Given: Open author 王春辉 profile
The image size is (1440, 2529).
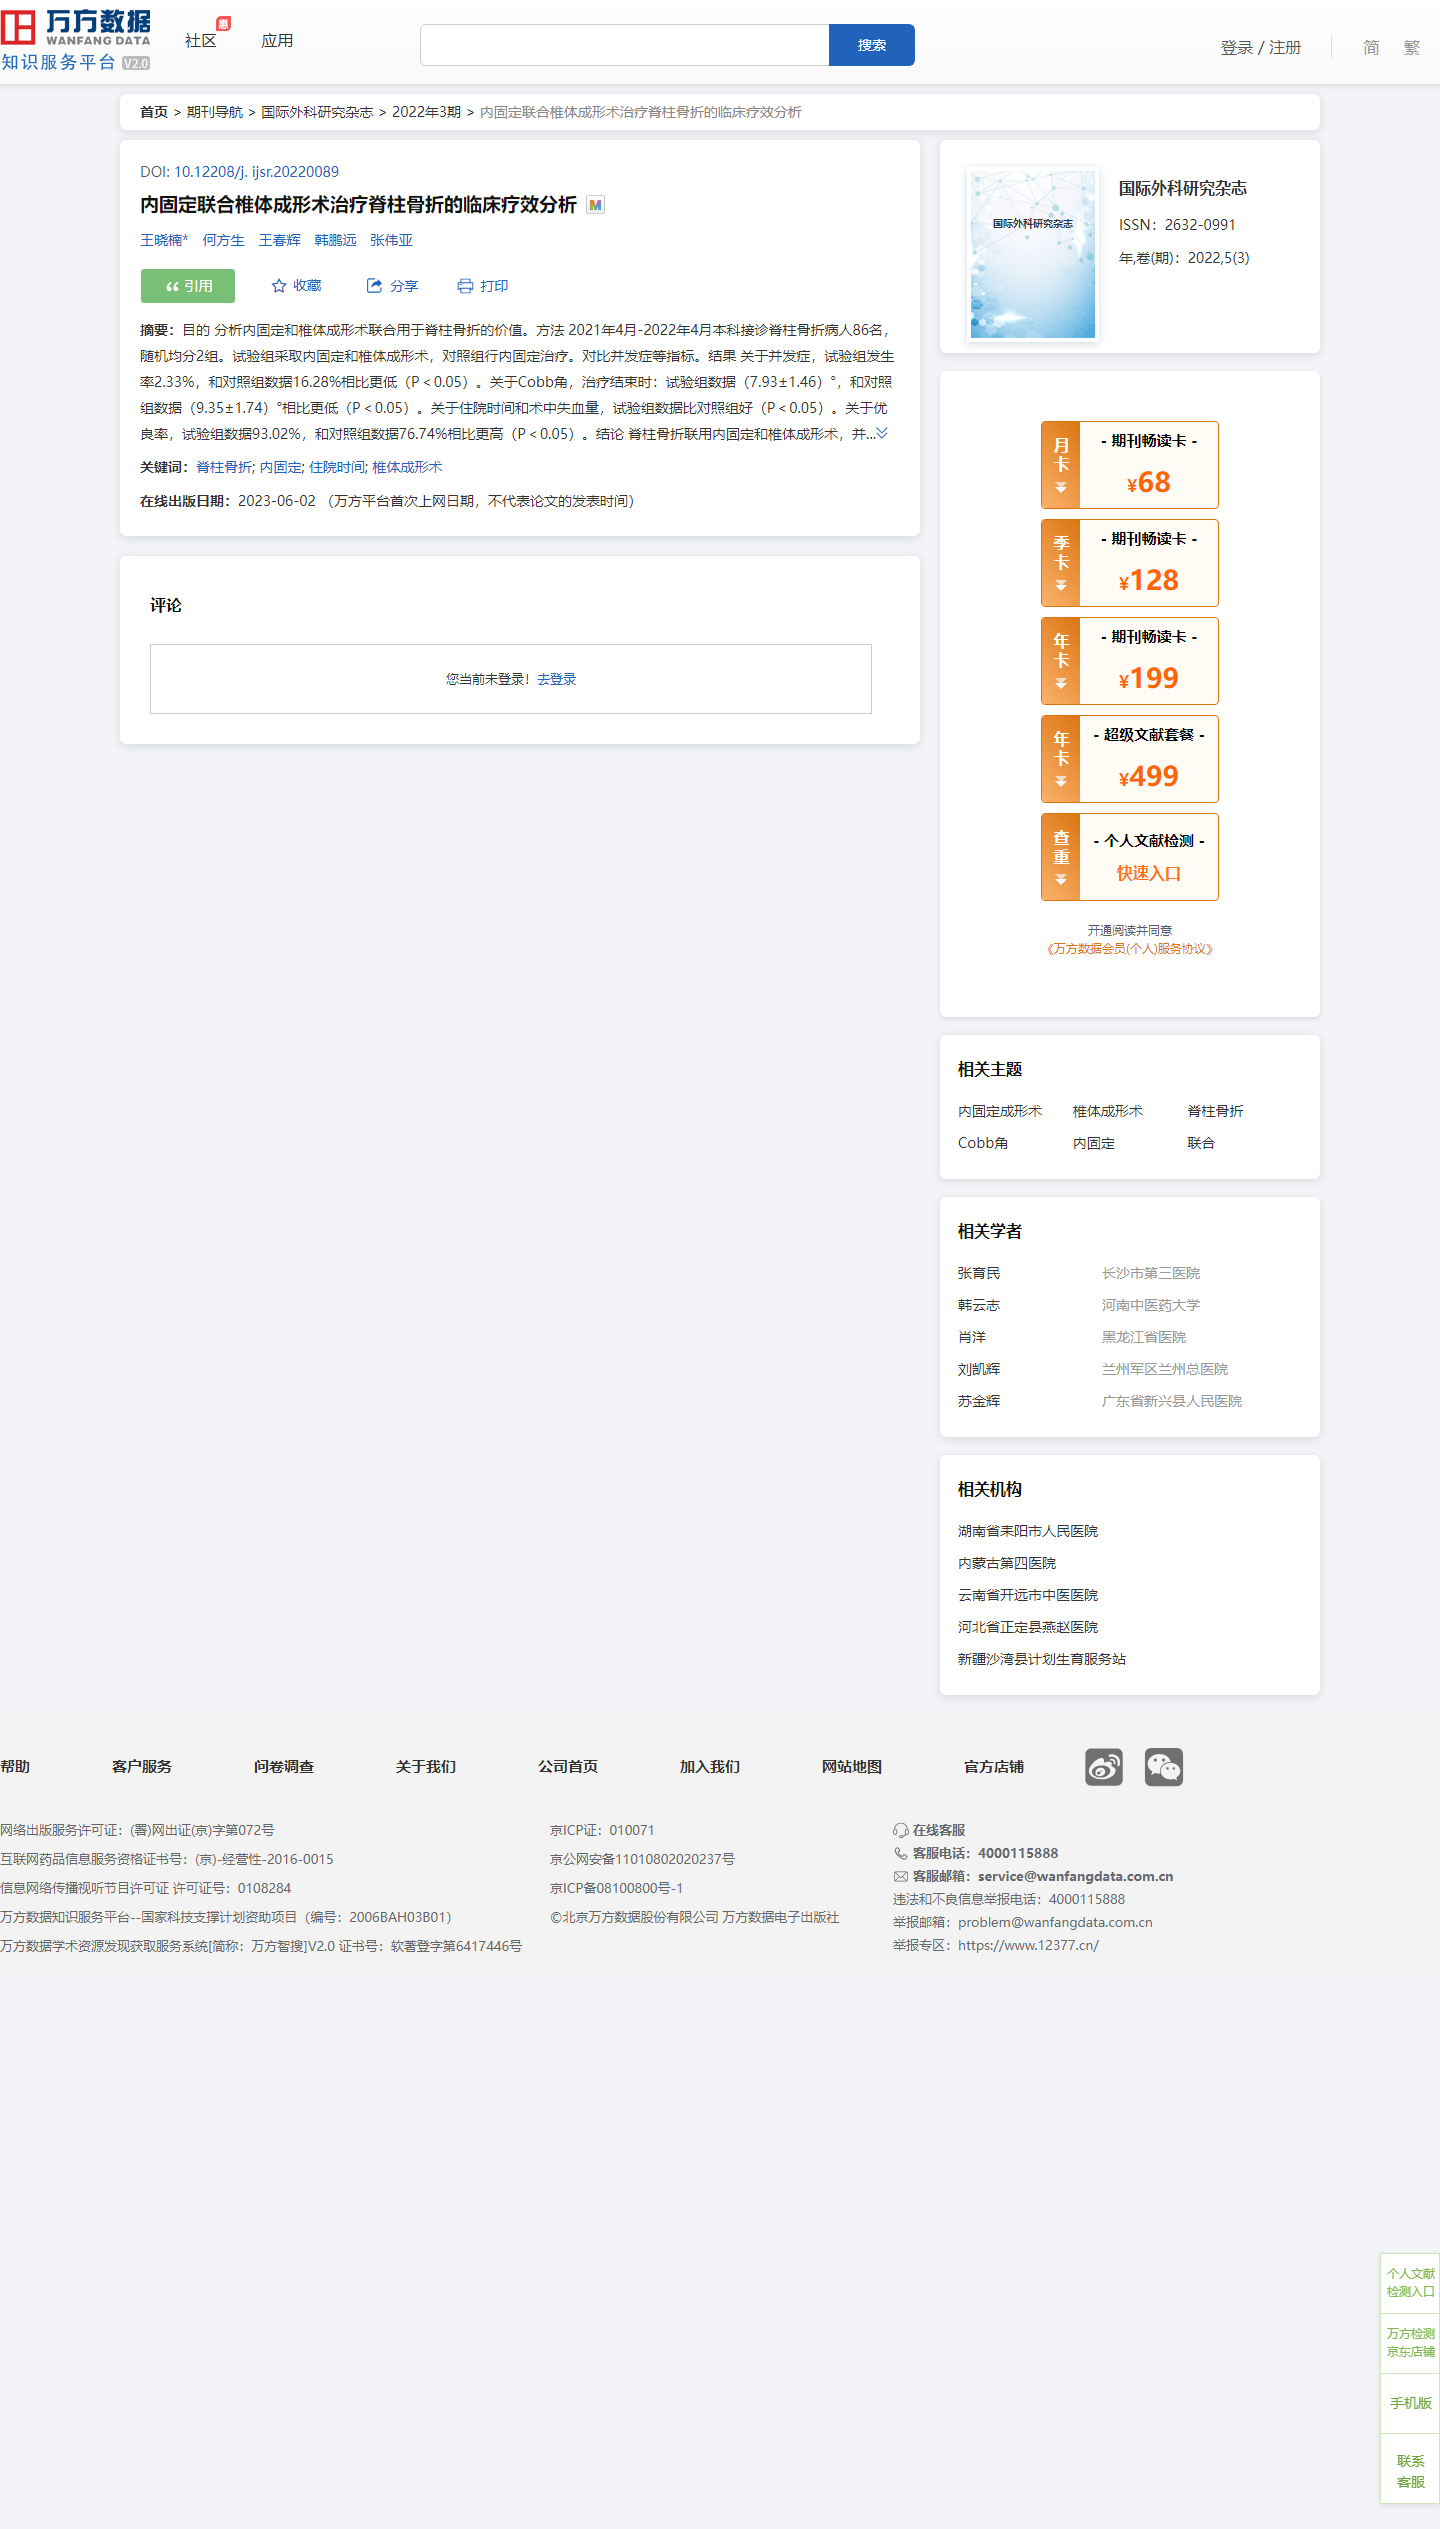Looking at the screenshot, I should 279,240.
